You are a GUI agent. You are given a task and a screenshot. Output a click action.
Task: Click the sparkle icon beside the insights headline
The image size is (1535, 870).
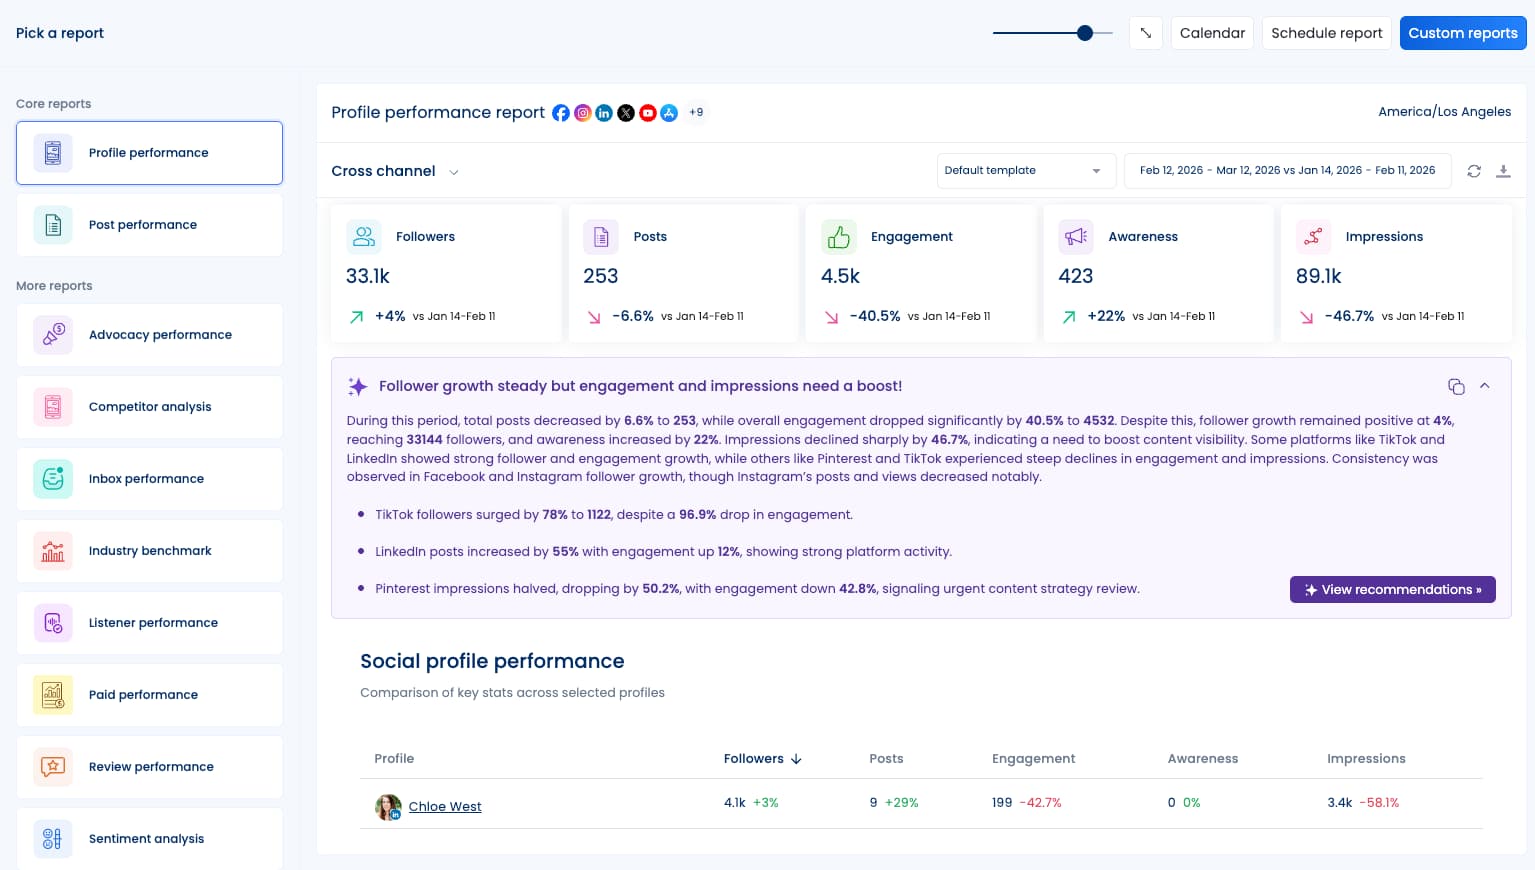pos(357,386)
